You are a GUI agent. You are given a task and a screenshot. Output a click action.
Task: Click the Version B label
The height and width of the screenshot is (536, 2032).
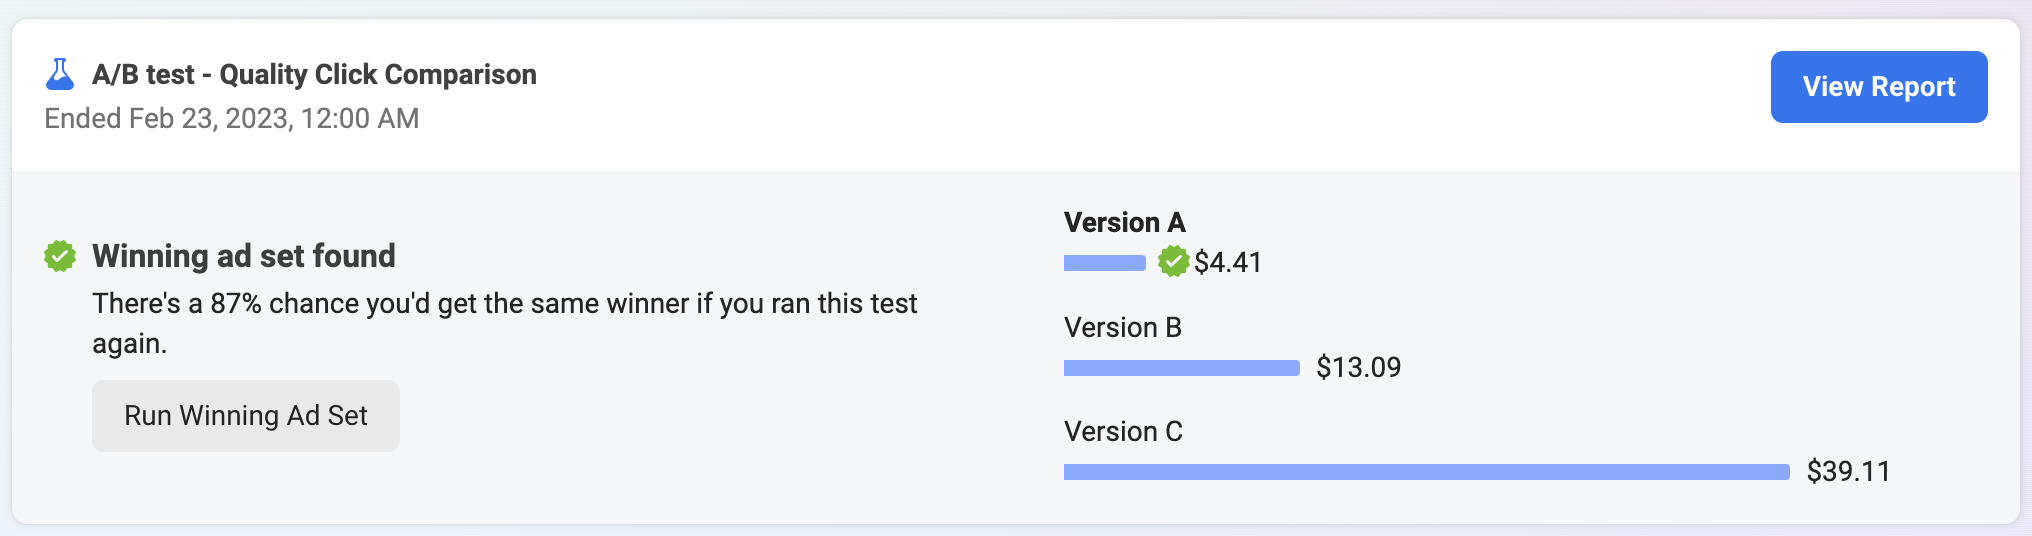pyautogui.click(x=1123, y=327)
